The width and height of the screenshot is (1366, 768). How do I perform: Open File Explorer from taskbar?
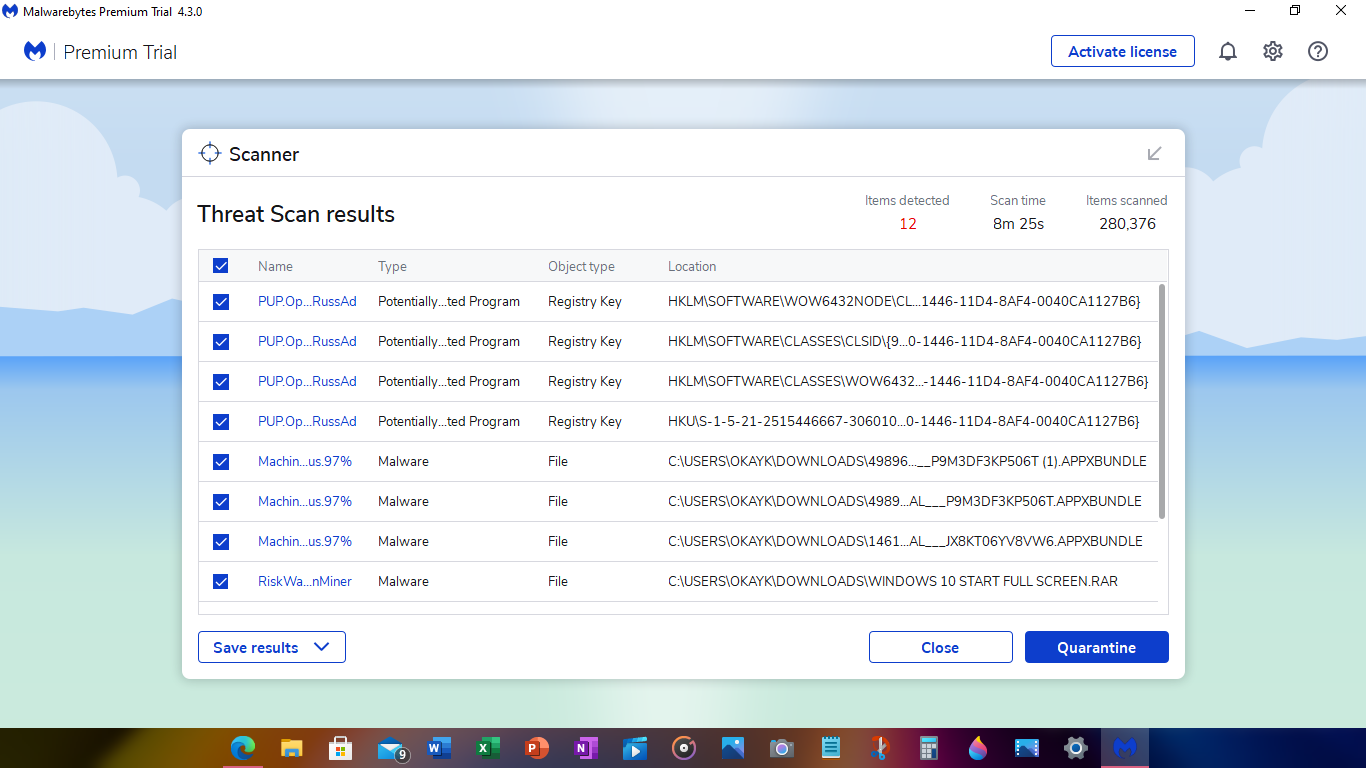tap(291, 747)
